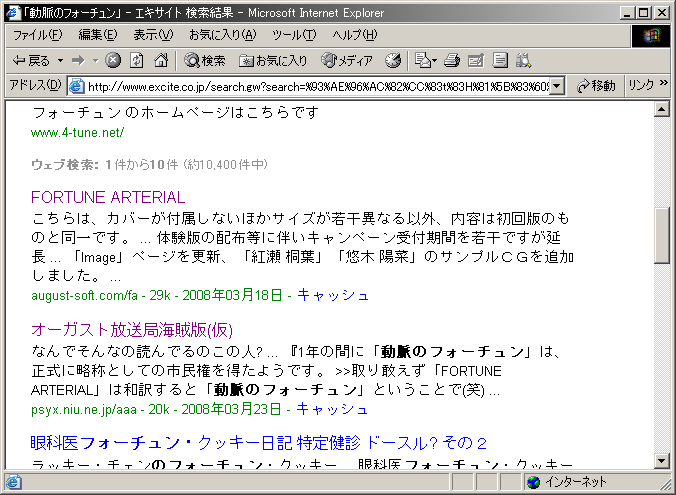Click the forward arrow button
This screenshot has width=676, height=495.
pyautogui.click(x=78, y=61)
